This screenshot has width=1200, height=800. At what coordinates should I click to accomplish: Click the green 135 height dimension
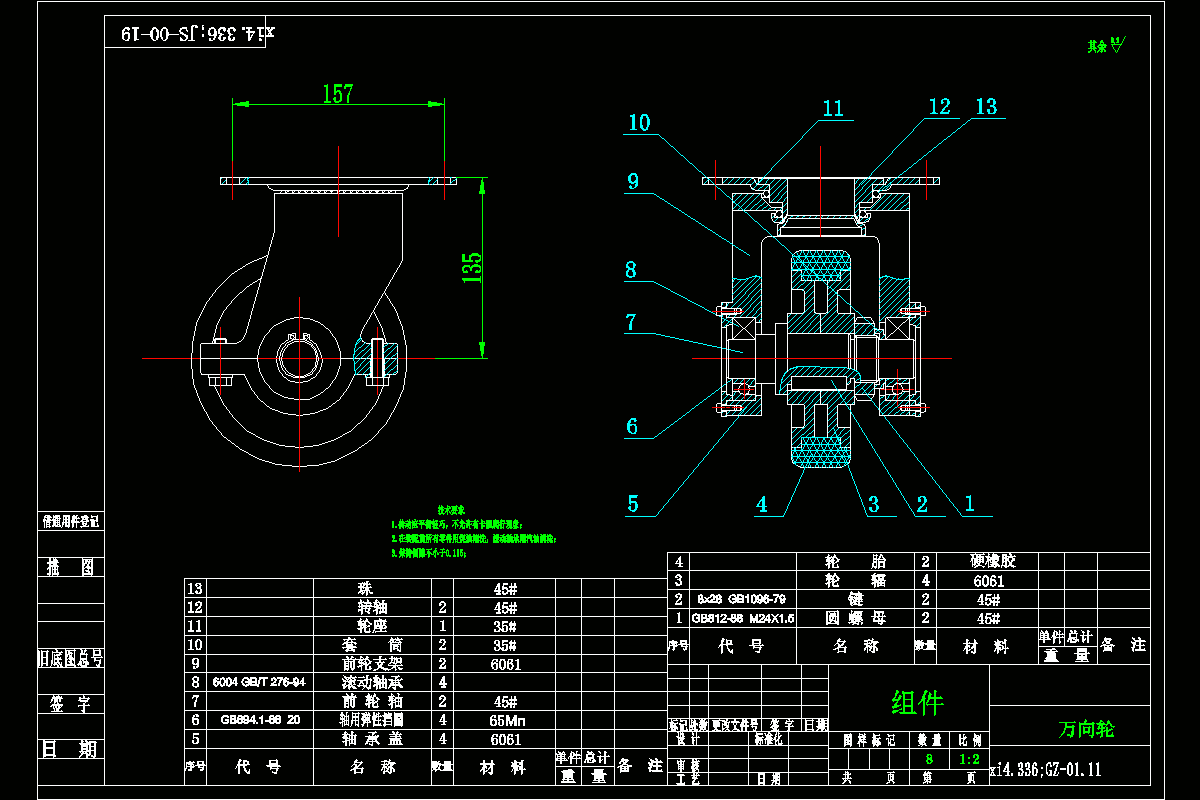pos(472,268)
